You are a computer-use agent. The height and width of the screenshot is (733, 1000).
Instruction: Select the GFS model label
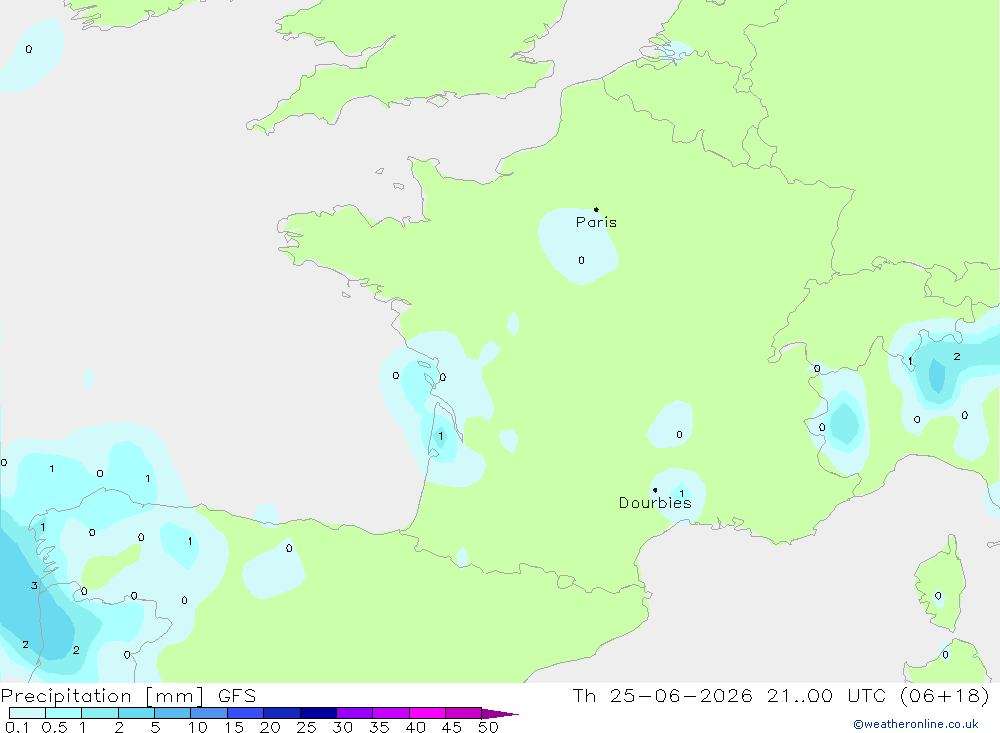point(237,696)
